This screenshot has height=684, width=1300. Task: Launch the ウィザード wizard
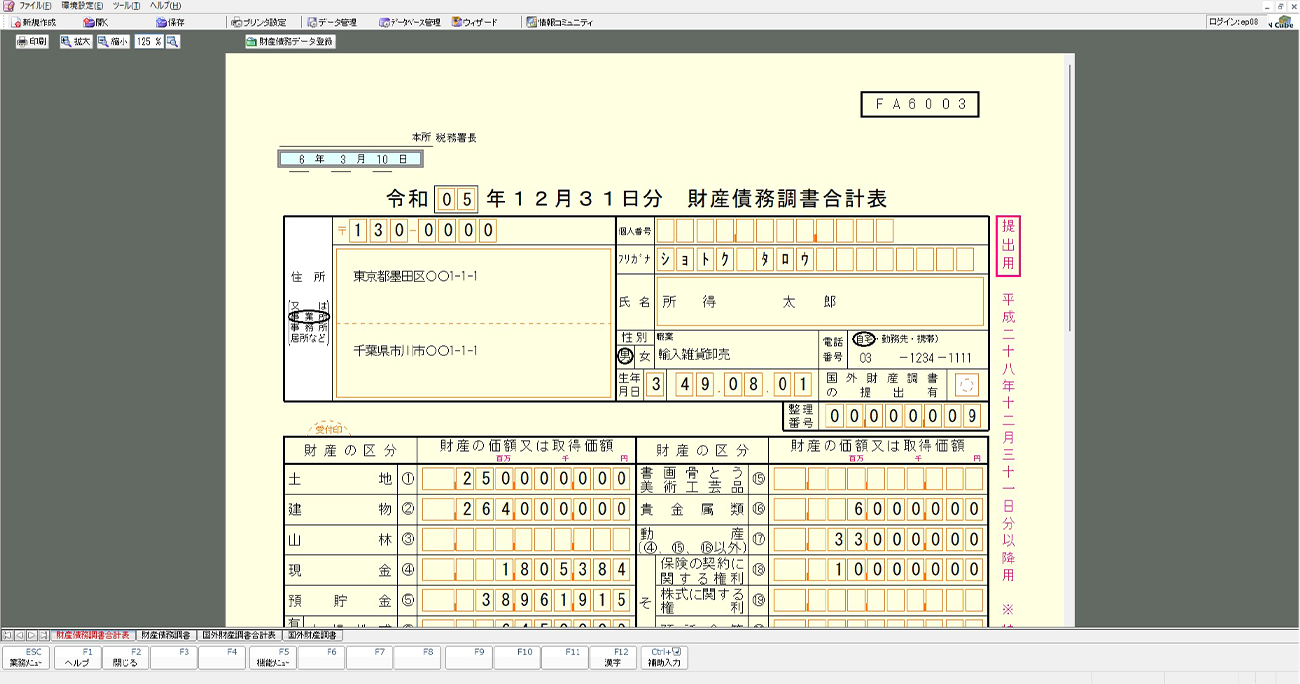(x=474, y=22)
